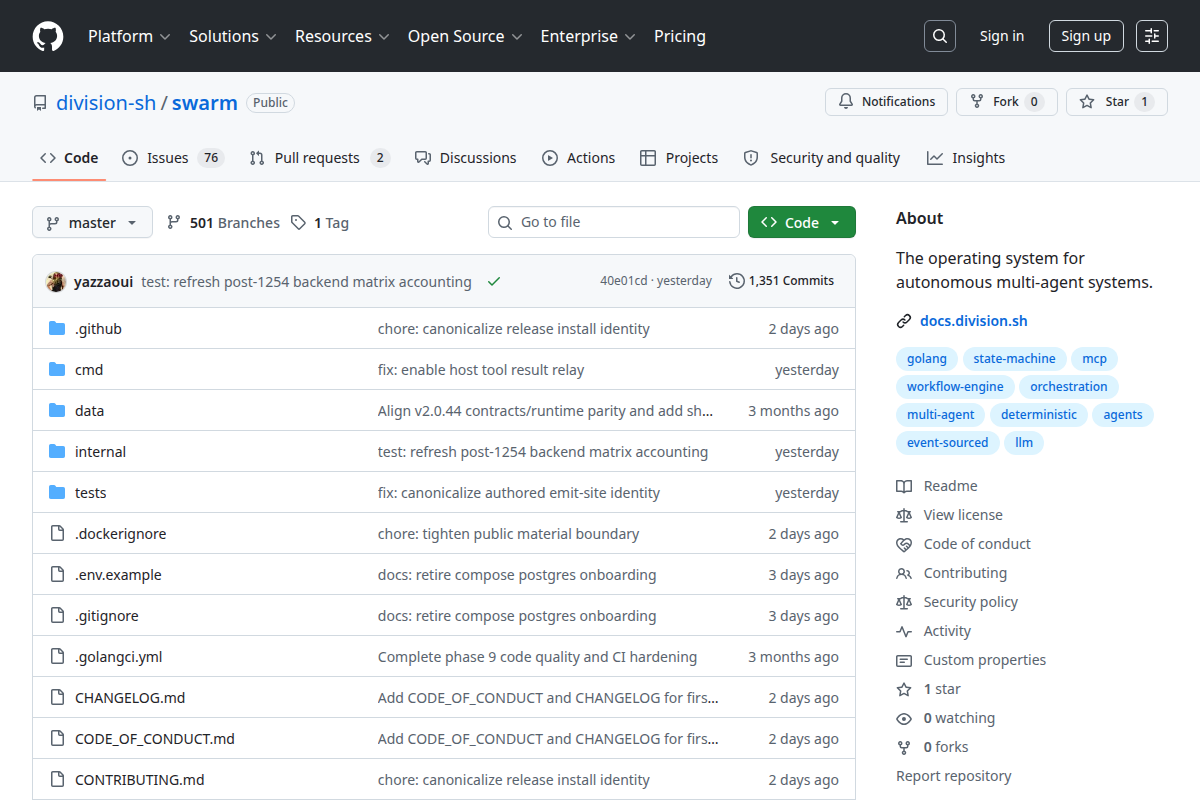Click the Sign up button
Screen dimensions: 1200x800
[x=1086, y=36]
